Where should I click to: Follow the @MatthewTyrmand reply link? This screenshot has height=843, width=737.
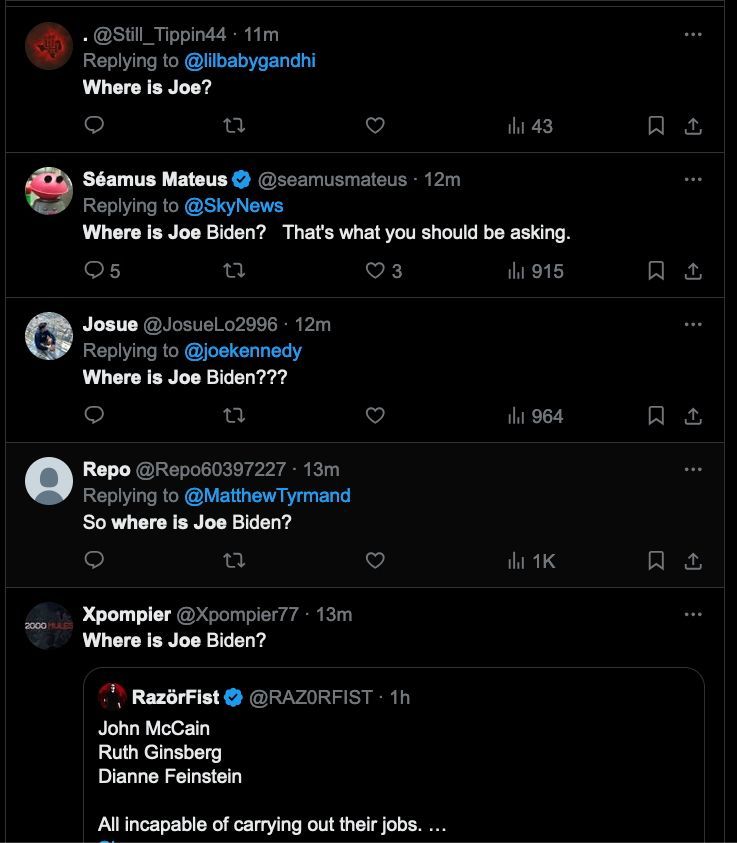[267, 496]
